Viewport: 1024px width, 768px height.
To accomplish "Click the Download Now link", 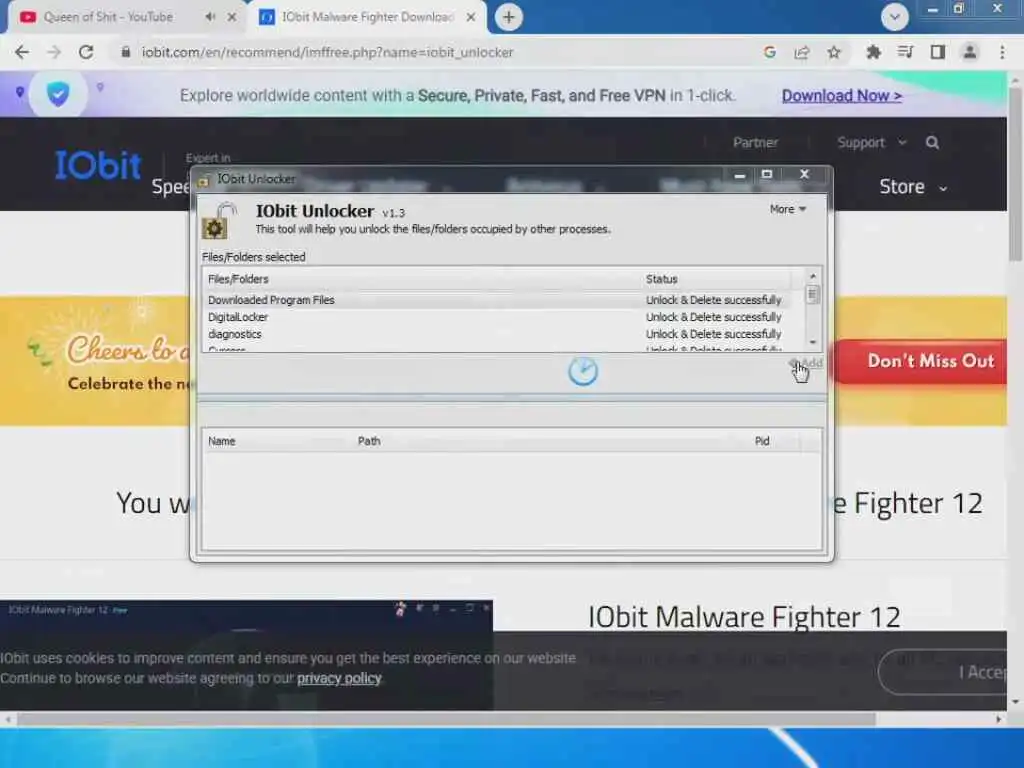I will (841, 95).
